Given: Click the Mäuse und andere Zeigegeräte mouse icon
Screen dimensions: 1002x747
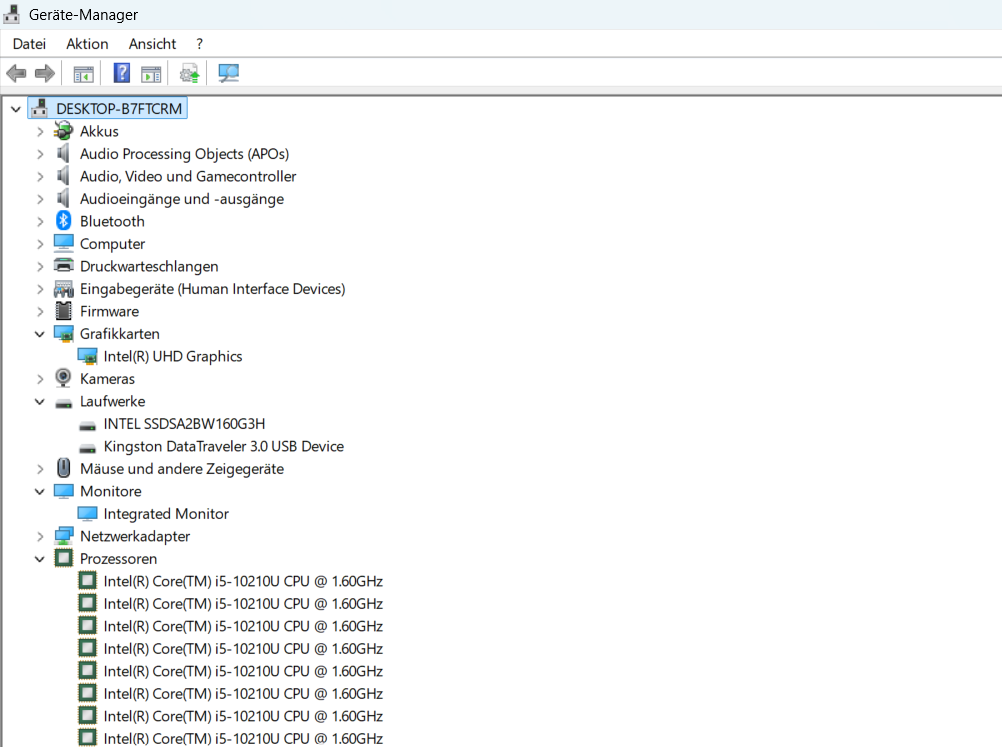Looking at the screenshot, I should point(63,468).
